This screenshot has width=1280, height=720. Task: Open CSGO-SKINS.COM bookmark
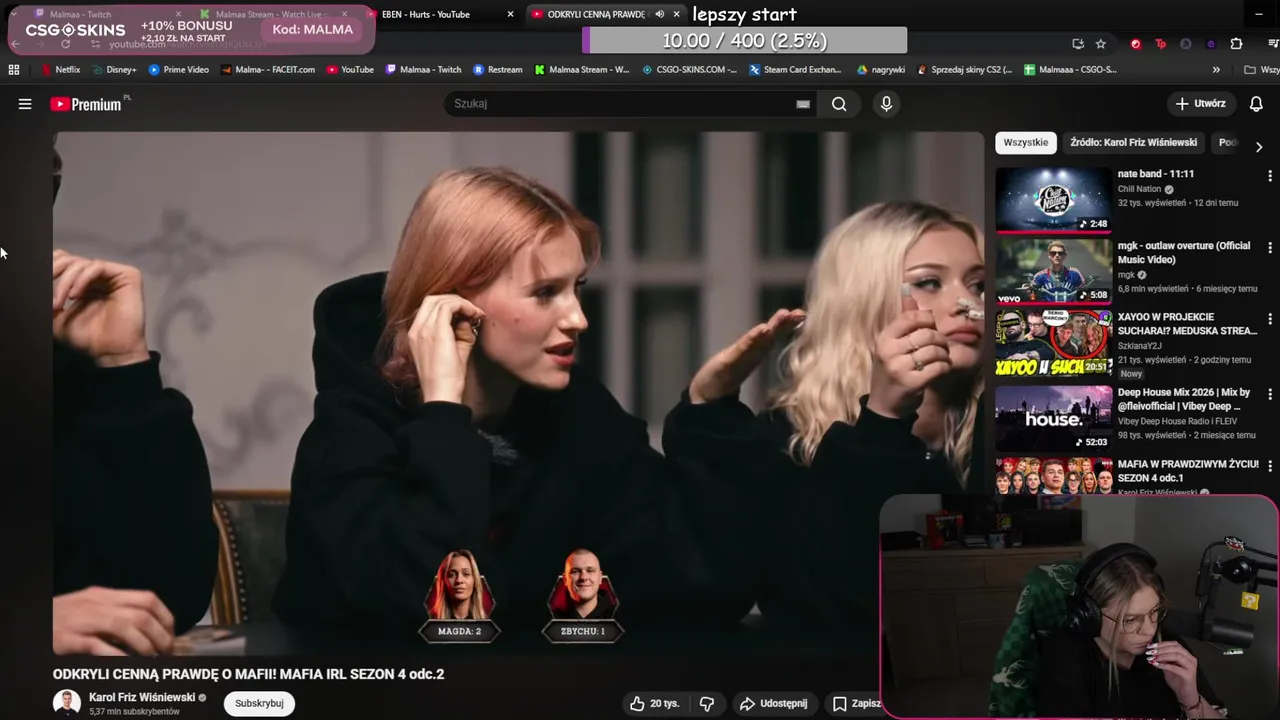689,70
